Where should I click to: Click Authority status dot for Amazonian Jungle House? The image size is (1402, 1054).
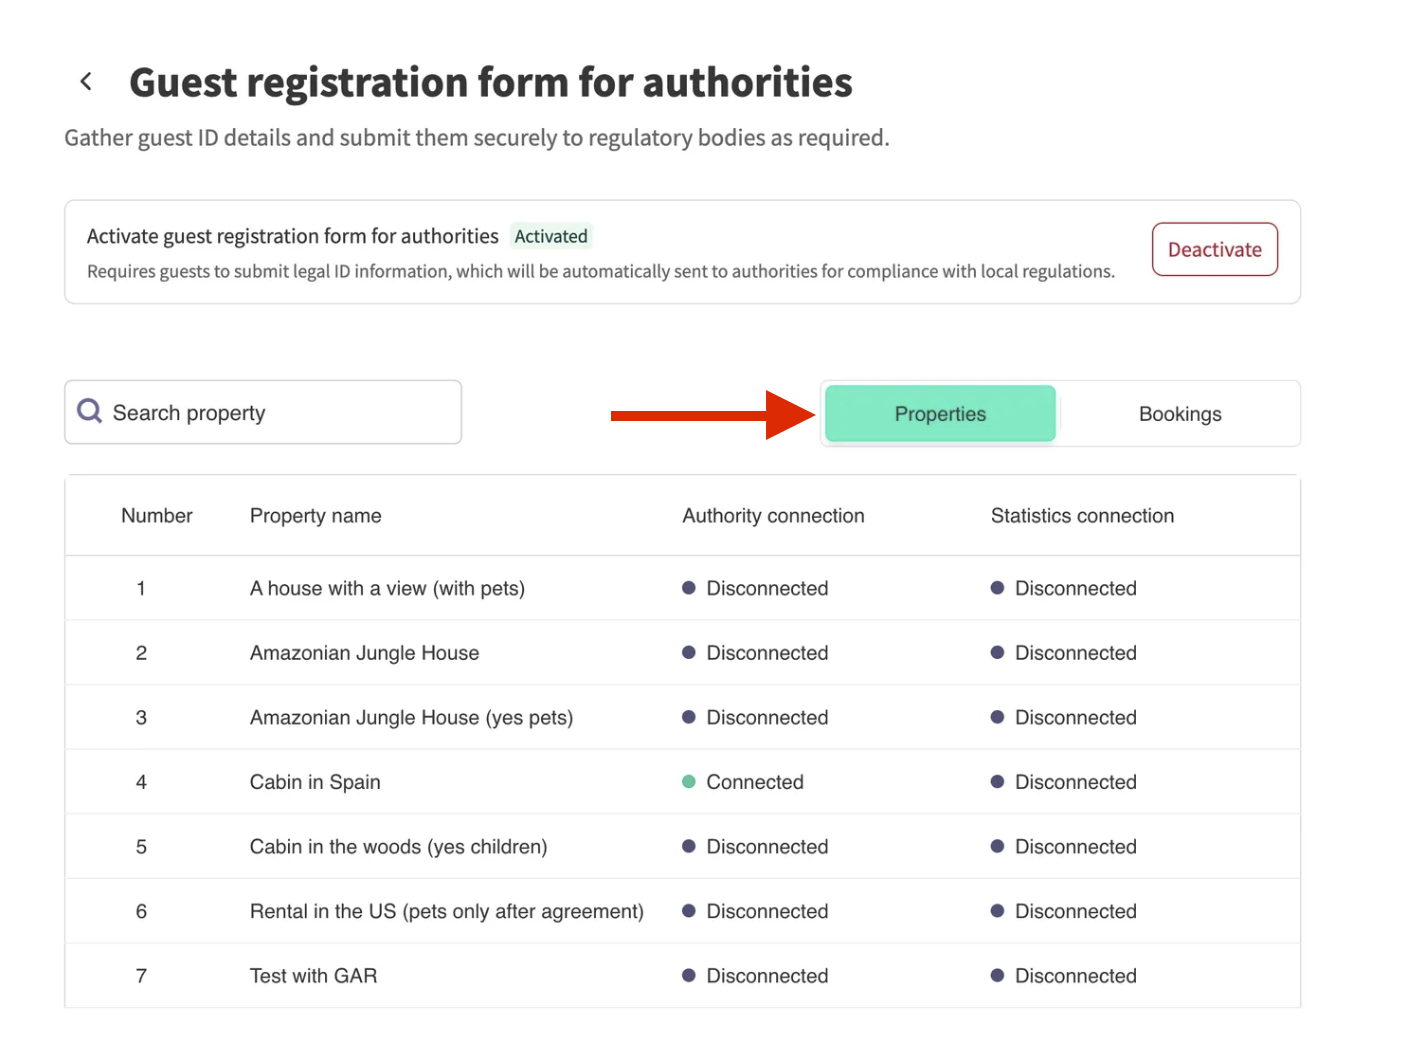689,653
